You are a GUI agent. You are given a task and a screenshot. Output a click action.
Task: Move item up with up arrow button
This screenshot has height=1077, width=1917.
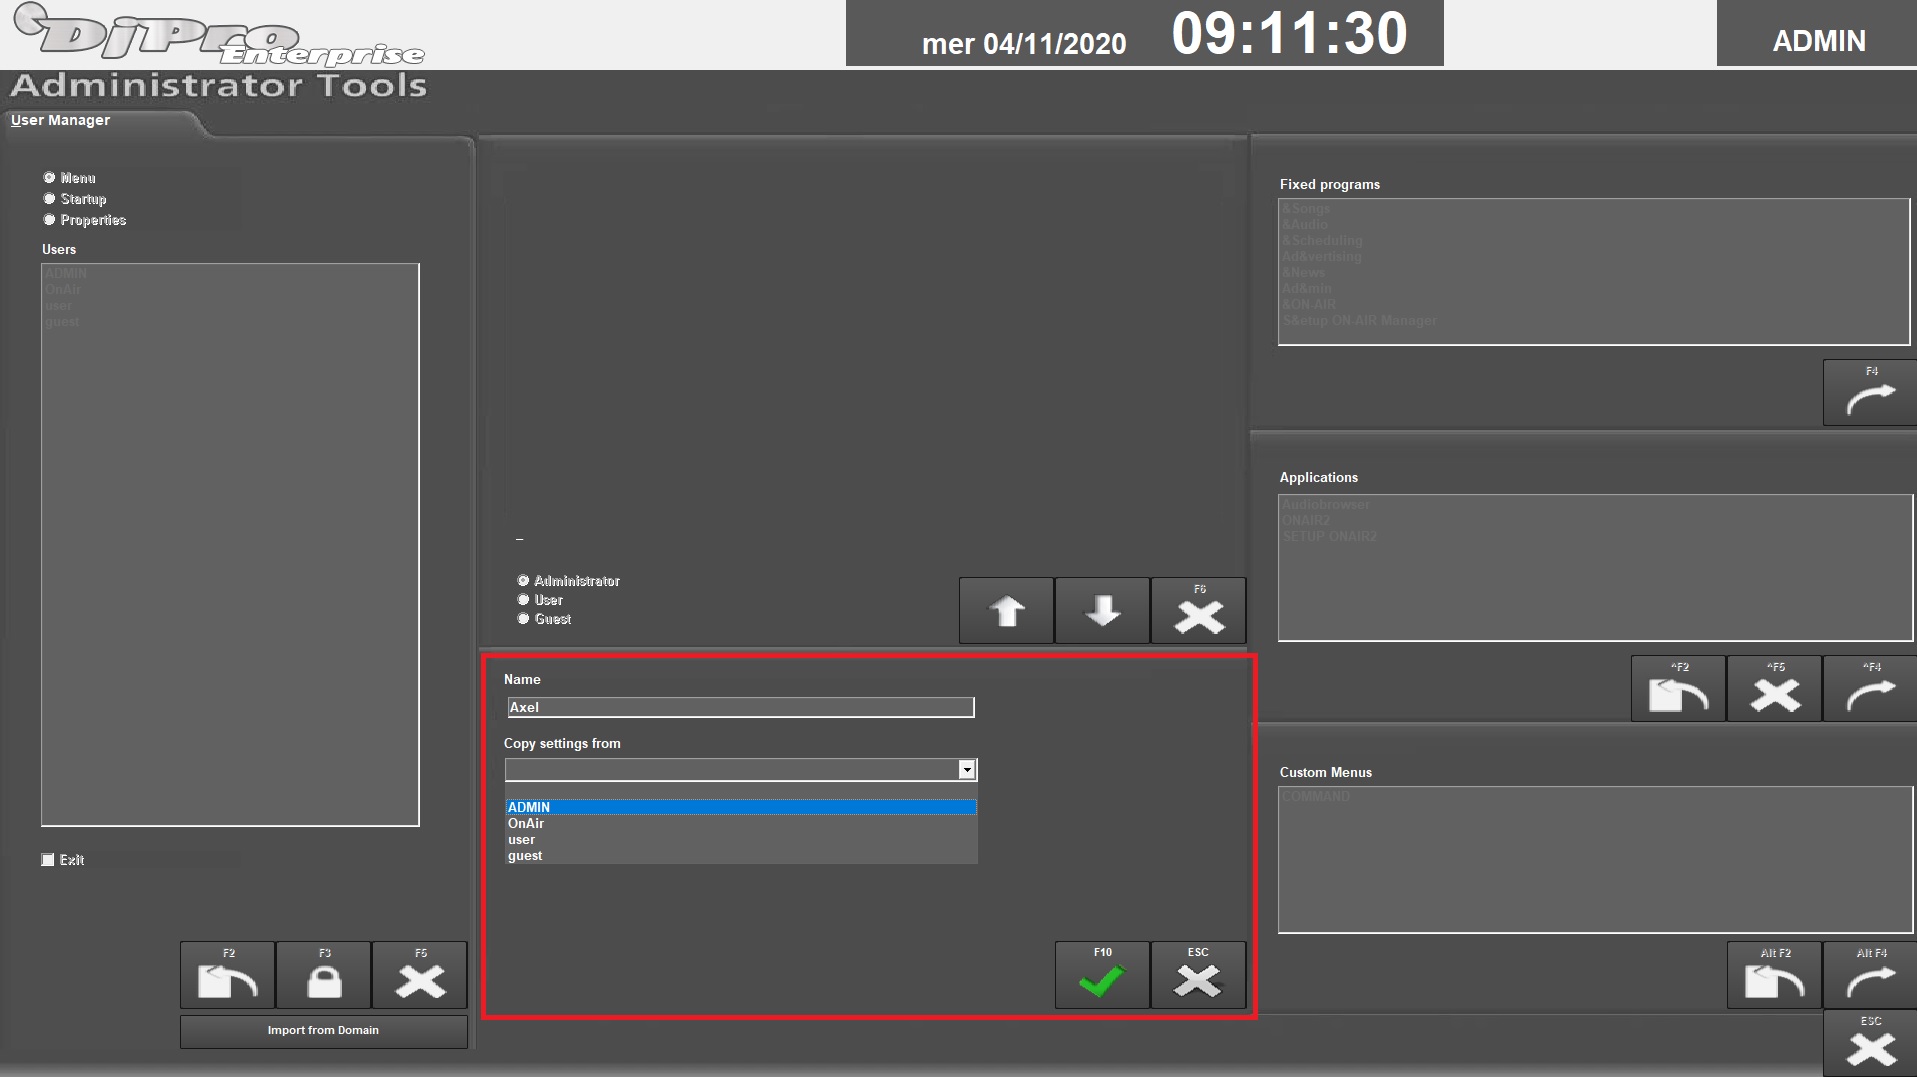pos(1006,610)
